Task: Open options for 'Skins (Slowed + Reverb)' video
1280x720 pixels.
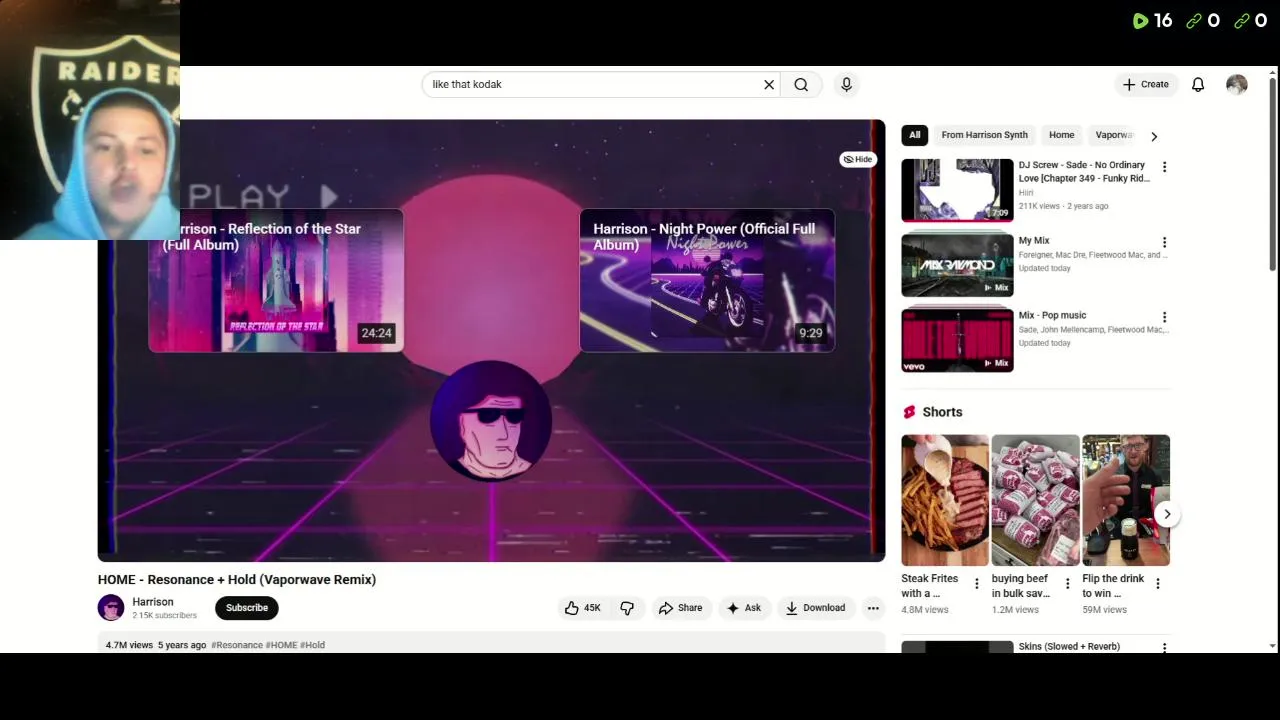Action: pyautogui.click(x=1164, y=648)
